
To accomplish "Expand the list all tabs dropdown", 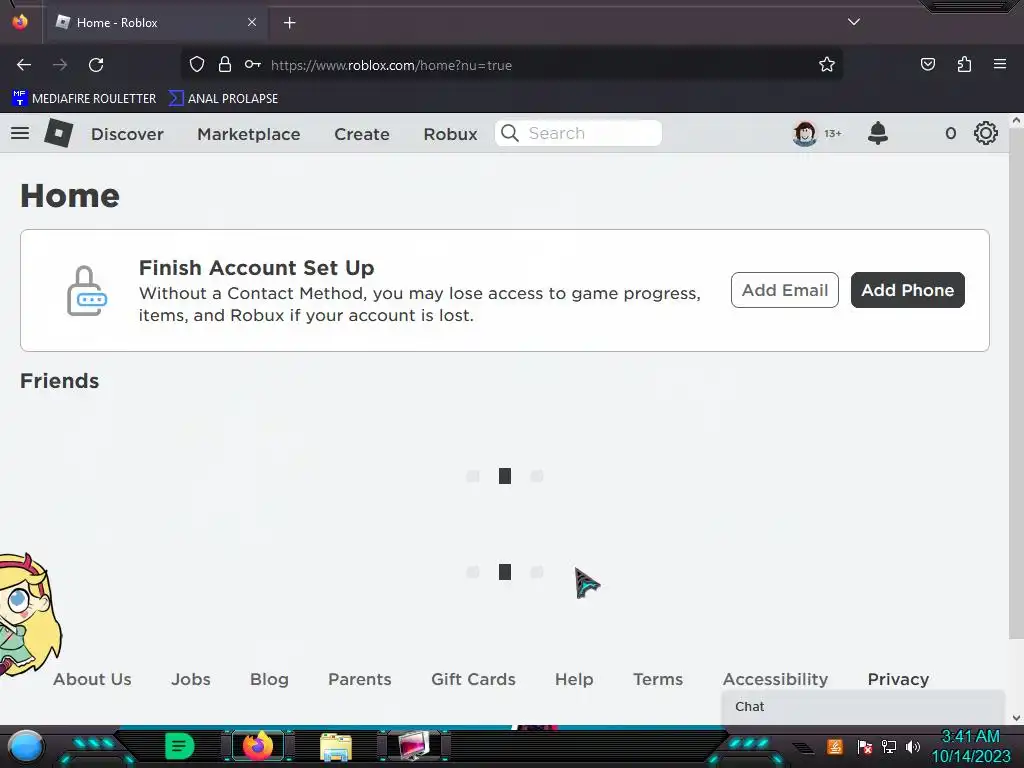I will click(x=854, y=22).
